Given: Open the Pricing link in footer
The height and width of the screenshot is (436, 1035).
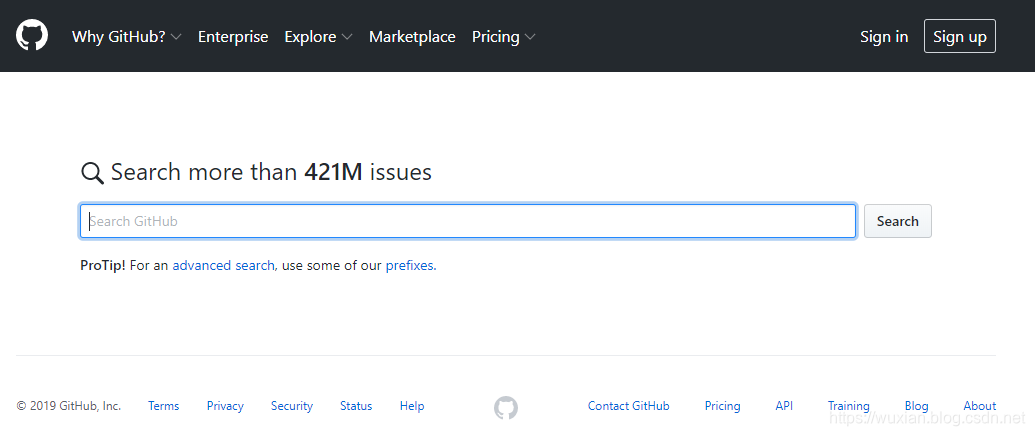Looking at the screenshot, I should (x=722, y=406).
